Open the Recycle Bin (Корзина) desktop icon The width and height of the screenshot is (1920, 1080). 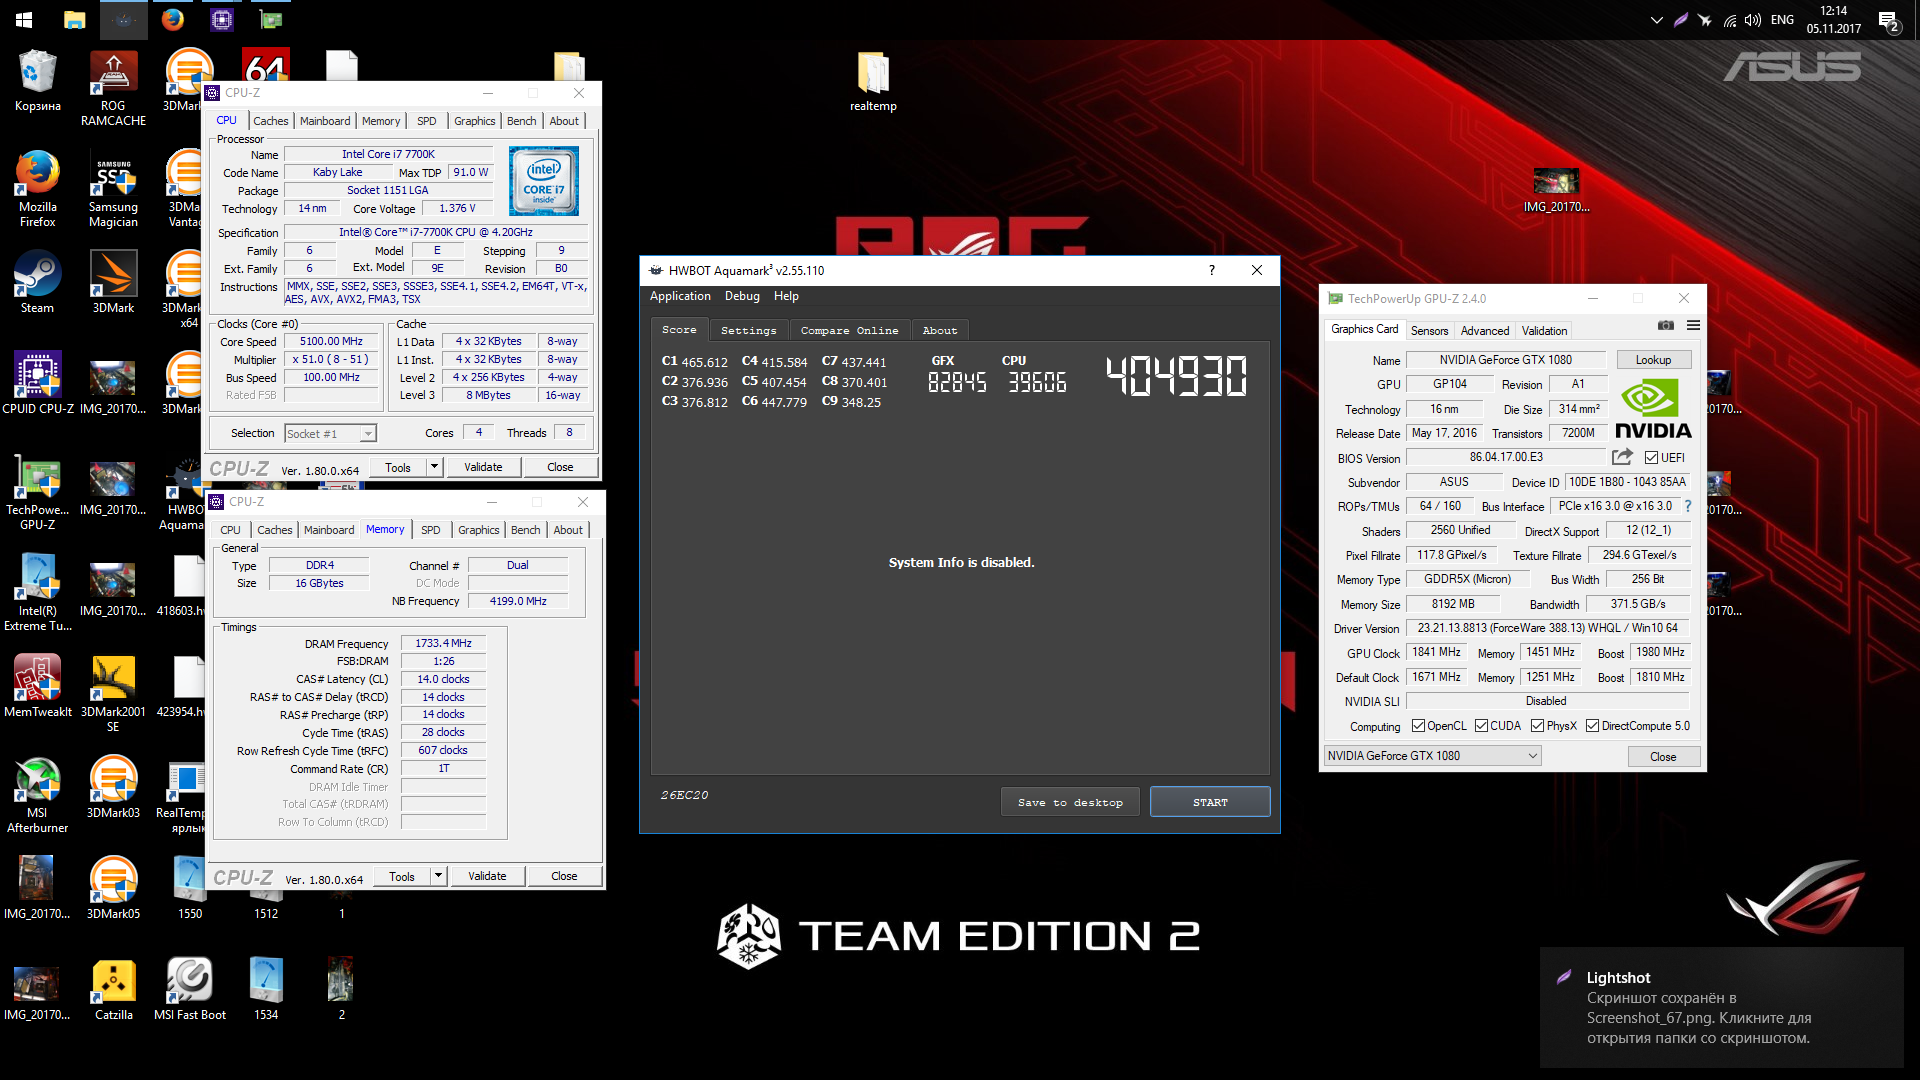tap(37, 82)
